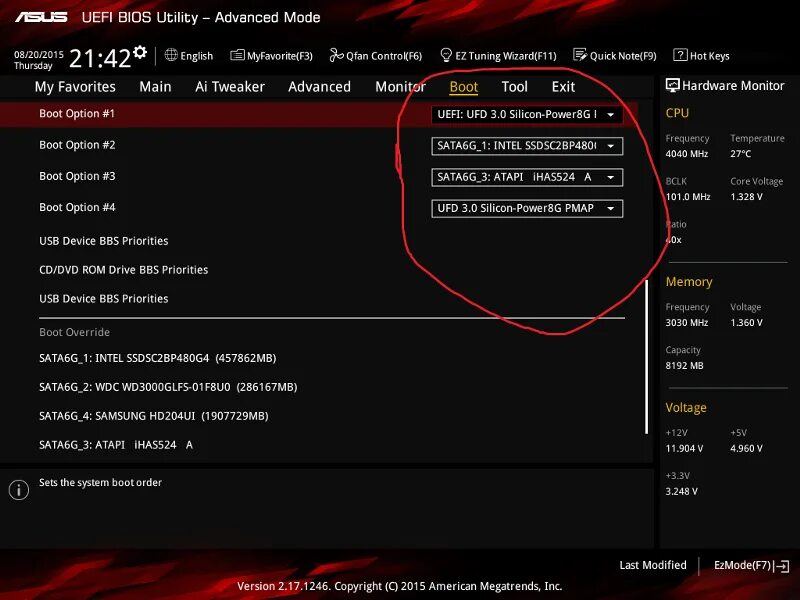Image resolution: width=800 pixels, height=600 pixels.
Task: Click the EZ Tuning Wizard lightbulb icon
Action: click(x=446, y=55)
